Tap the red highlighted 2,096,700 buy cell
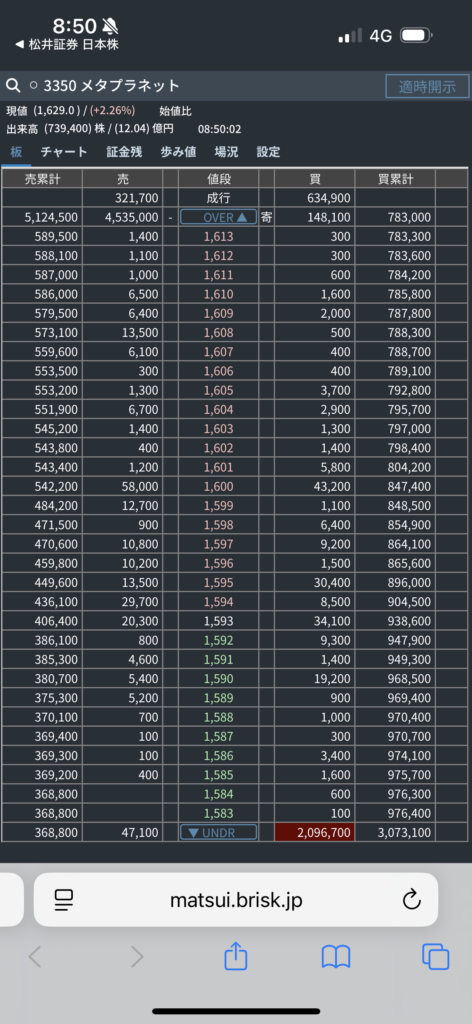Viewport: 472px width, 1024px height. tap(315, 832)
